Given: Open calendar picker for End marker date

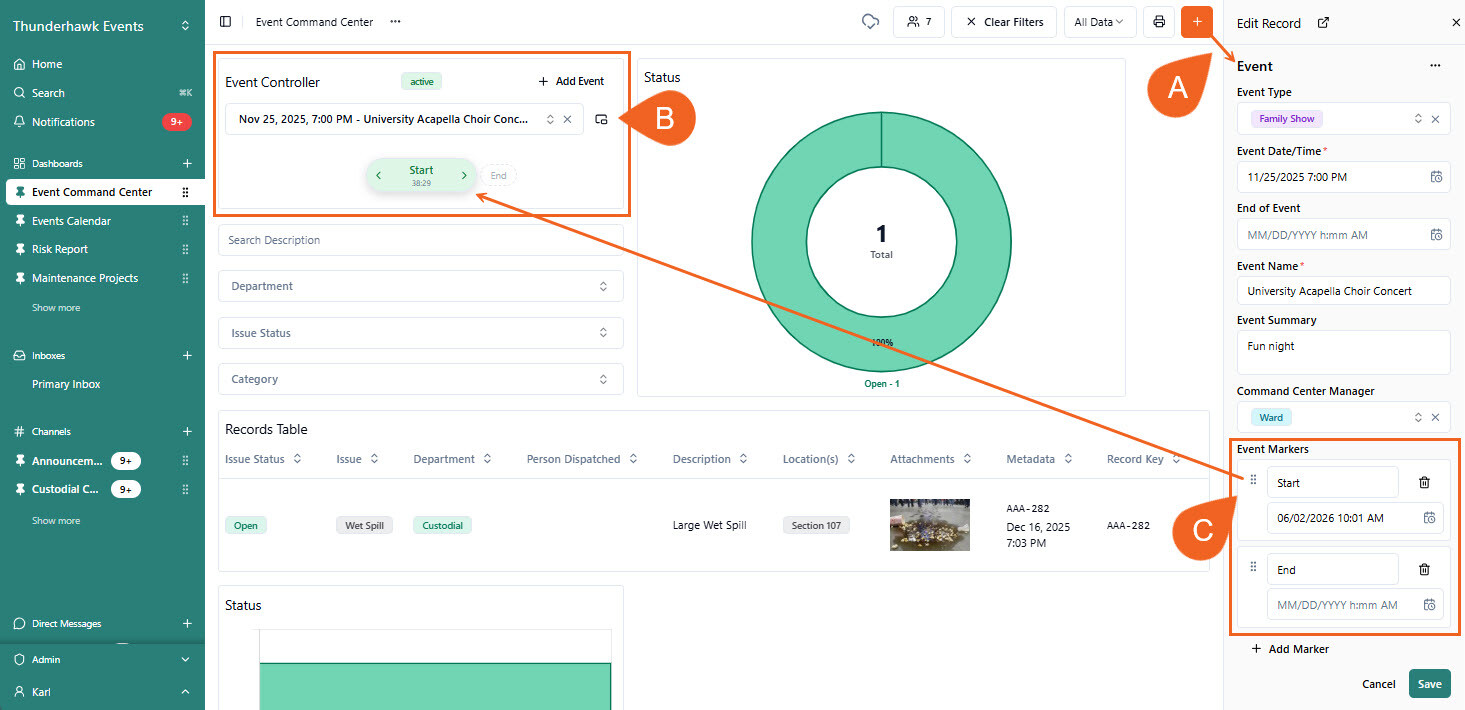Looking at the screenshot, I should tap(1430, 605).
